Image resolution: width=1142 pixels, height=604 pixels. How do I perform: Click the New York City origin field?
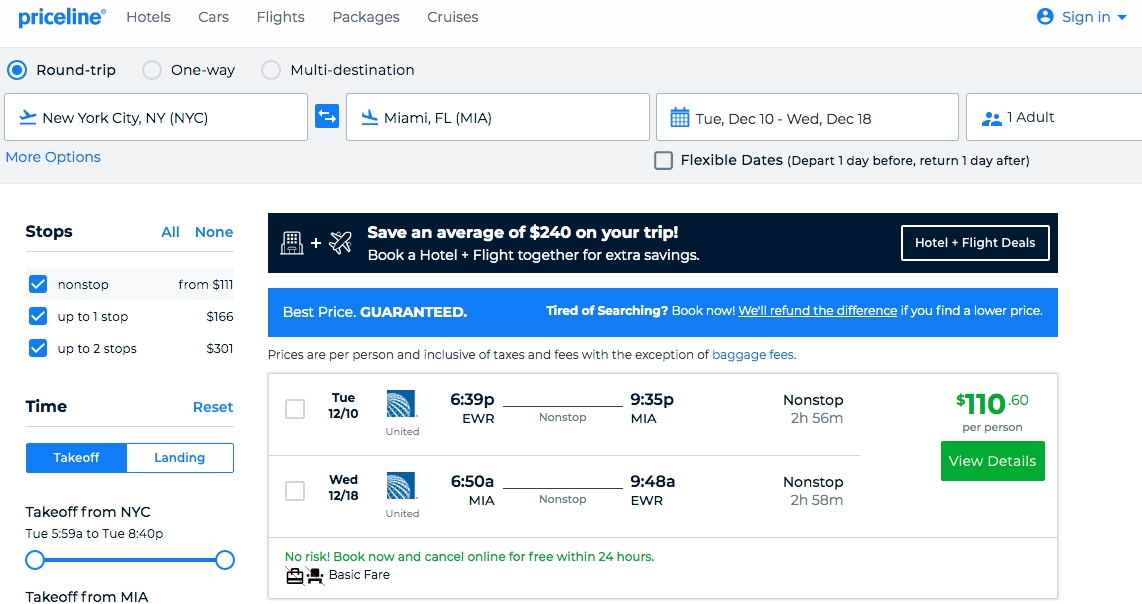pyautogui.click(x=156, y=118)
